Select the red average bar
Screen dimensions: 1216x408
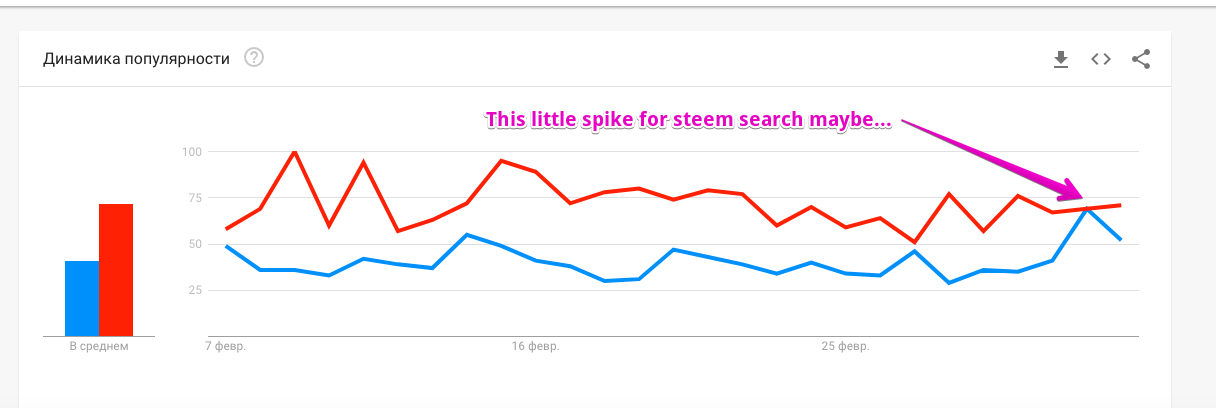(x=116, y=270)
